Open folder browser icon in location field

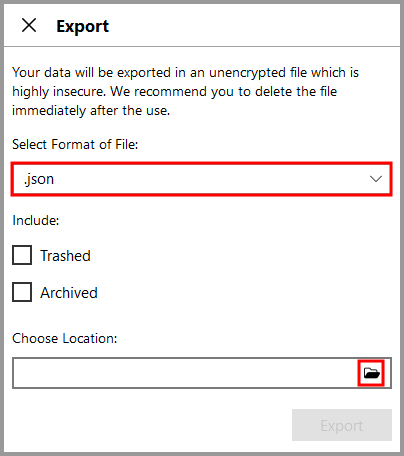point(371,373)
